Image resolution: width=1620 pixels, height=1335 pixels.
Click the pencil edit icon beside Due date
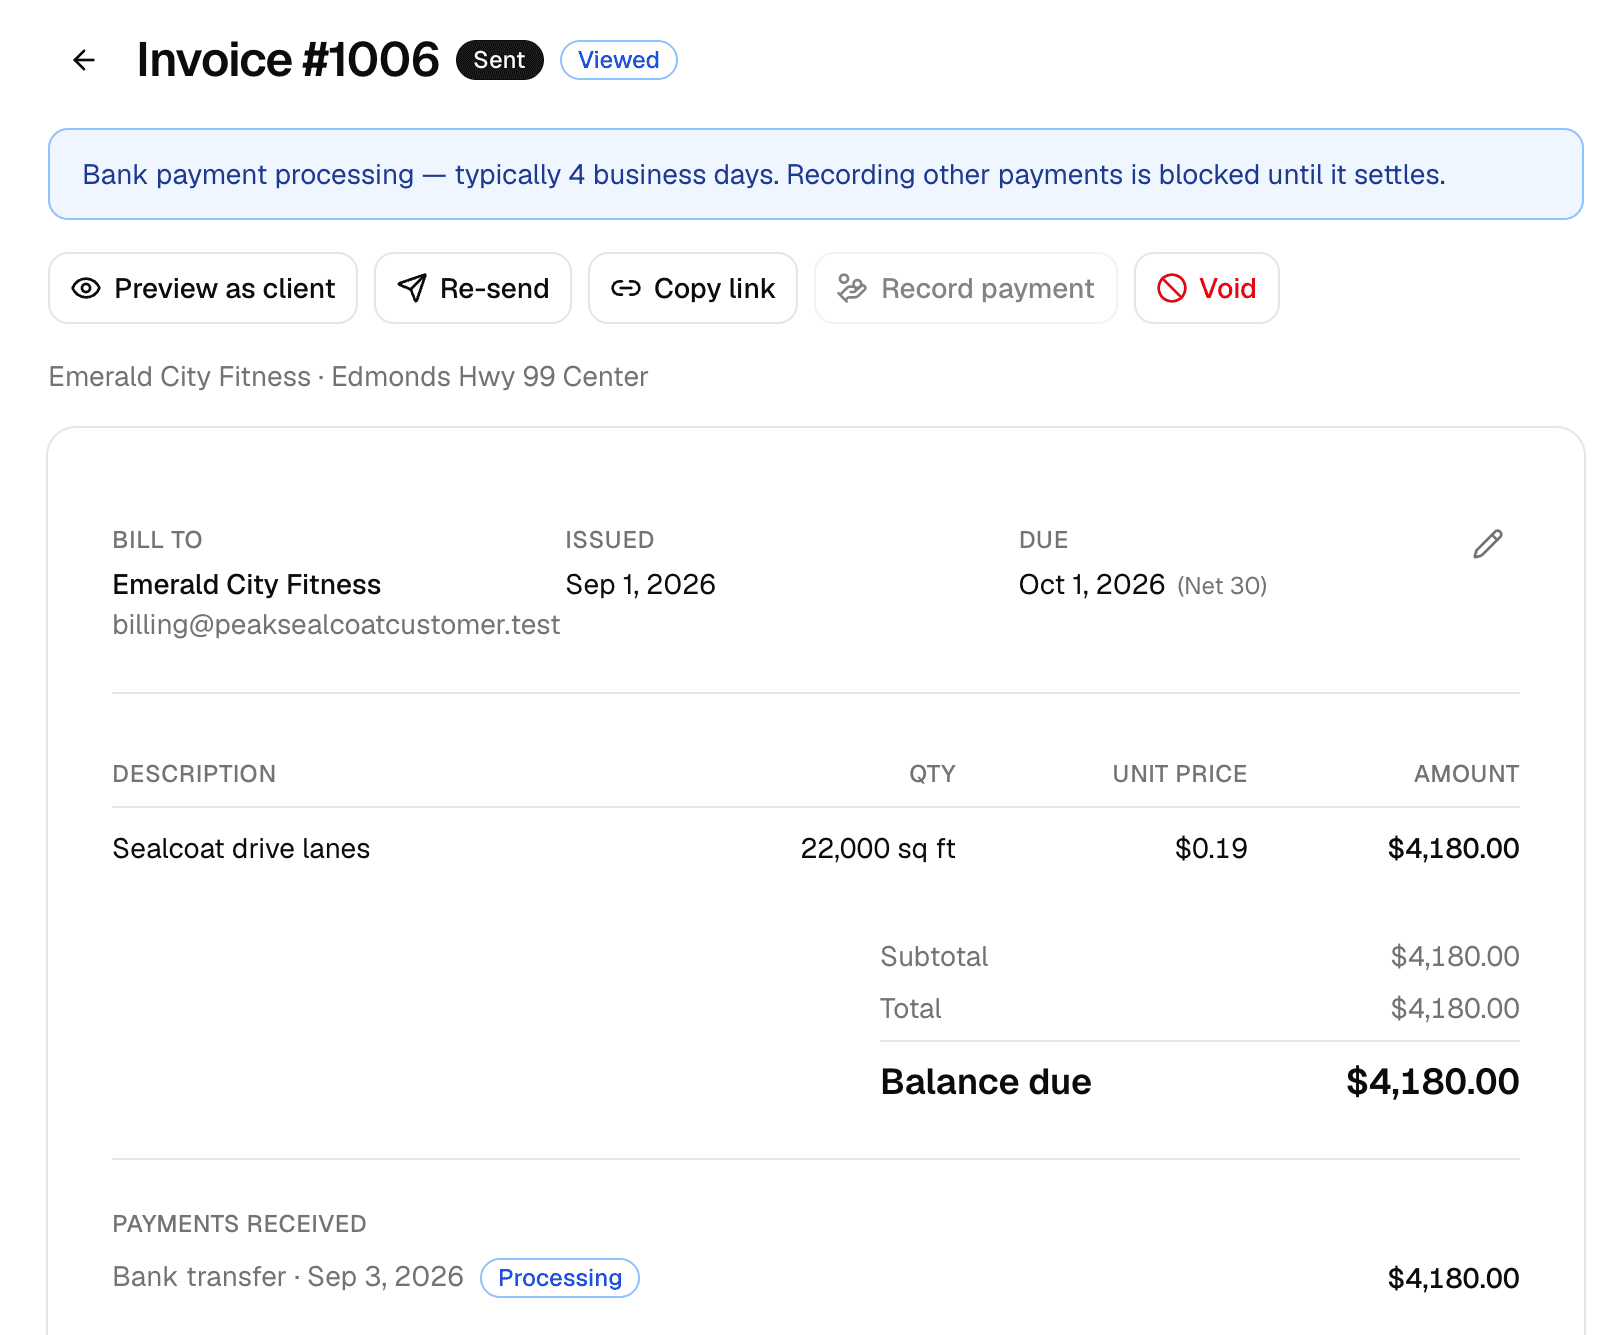(x=1488, y=544)
